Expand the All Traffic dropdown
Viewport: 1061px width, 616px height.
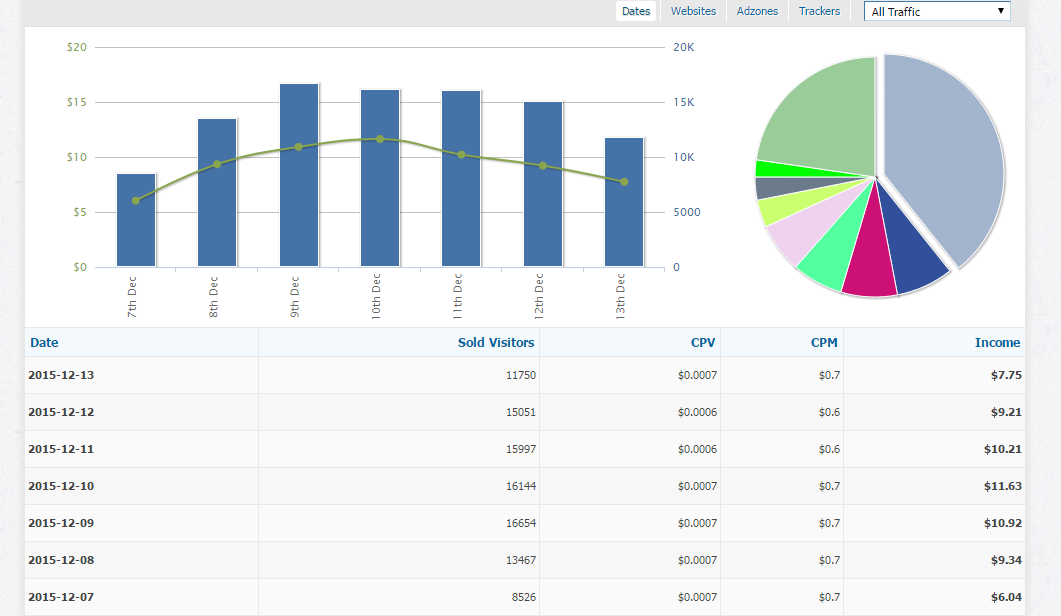tap(937, 12)
